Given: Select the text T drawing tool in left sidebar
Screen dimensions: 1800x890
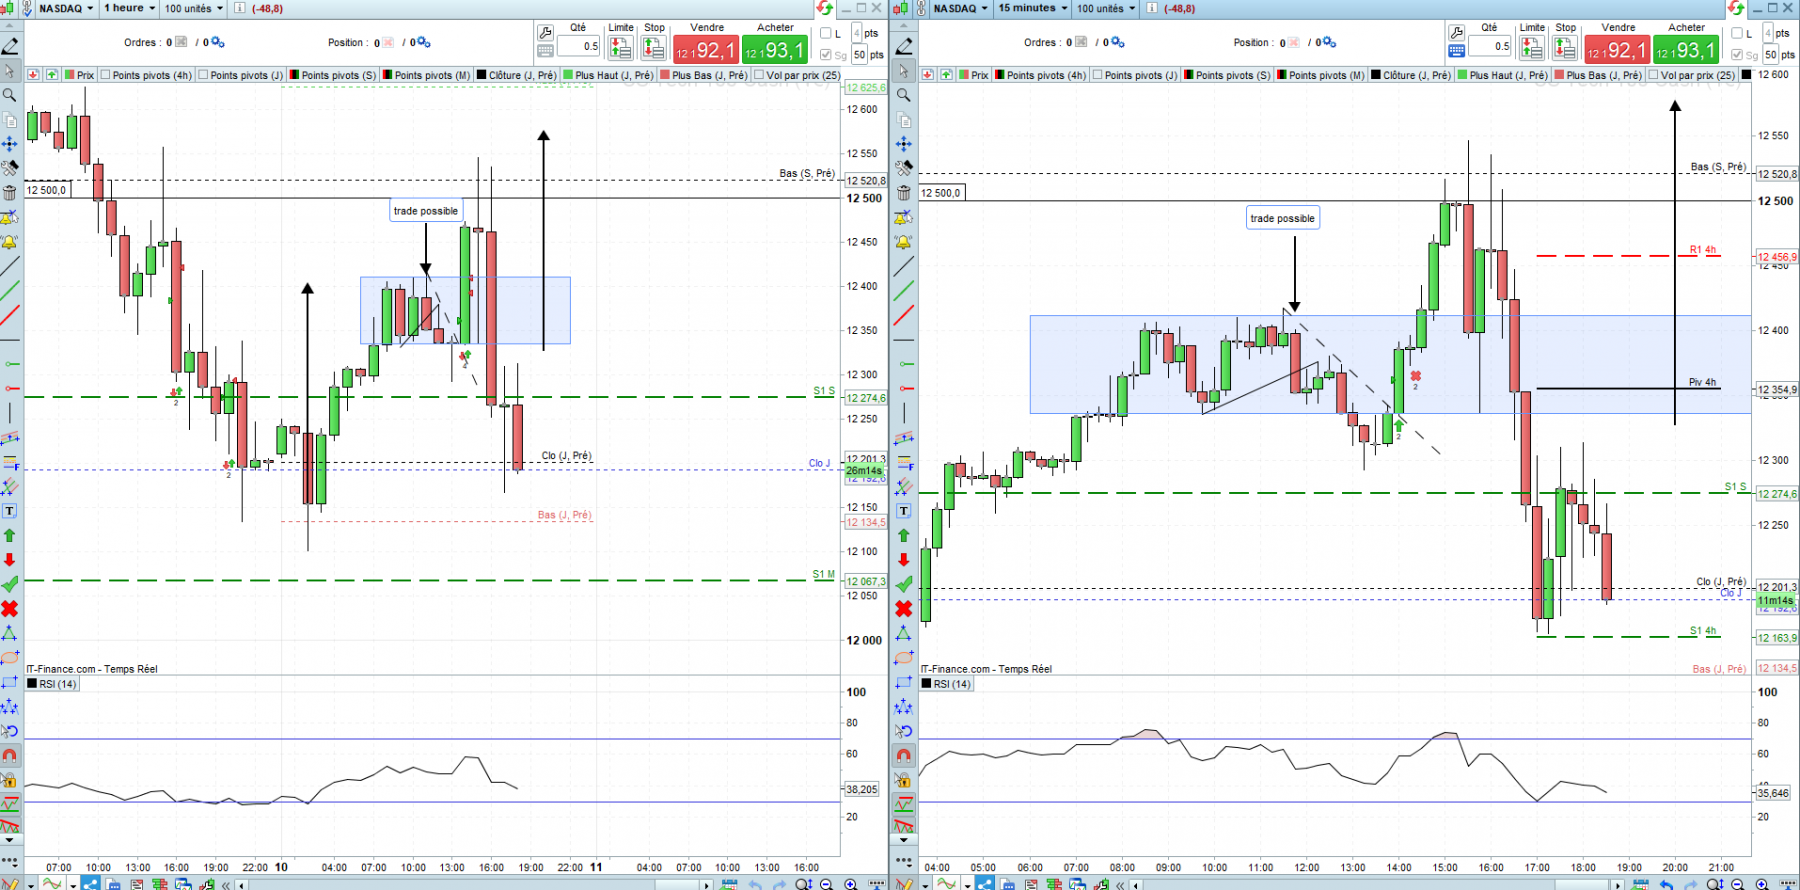Looking at the screenshot, I should 10,511.
